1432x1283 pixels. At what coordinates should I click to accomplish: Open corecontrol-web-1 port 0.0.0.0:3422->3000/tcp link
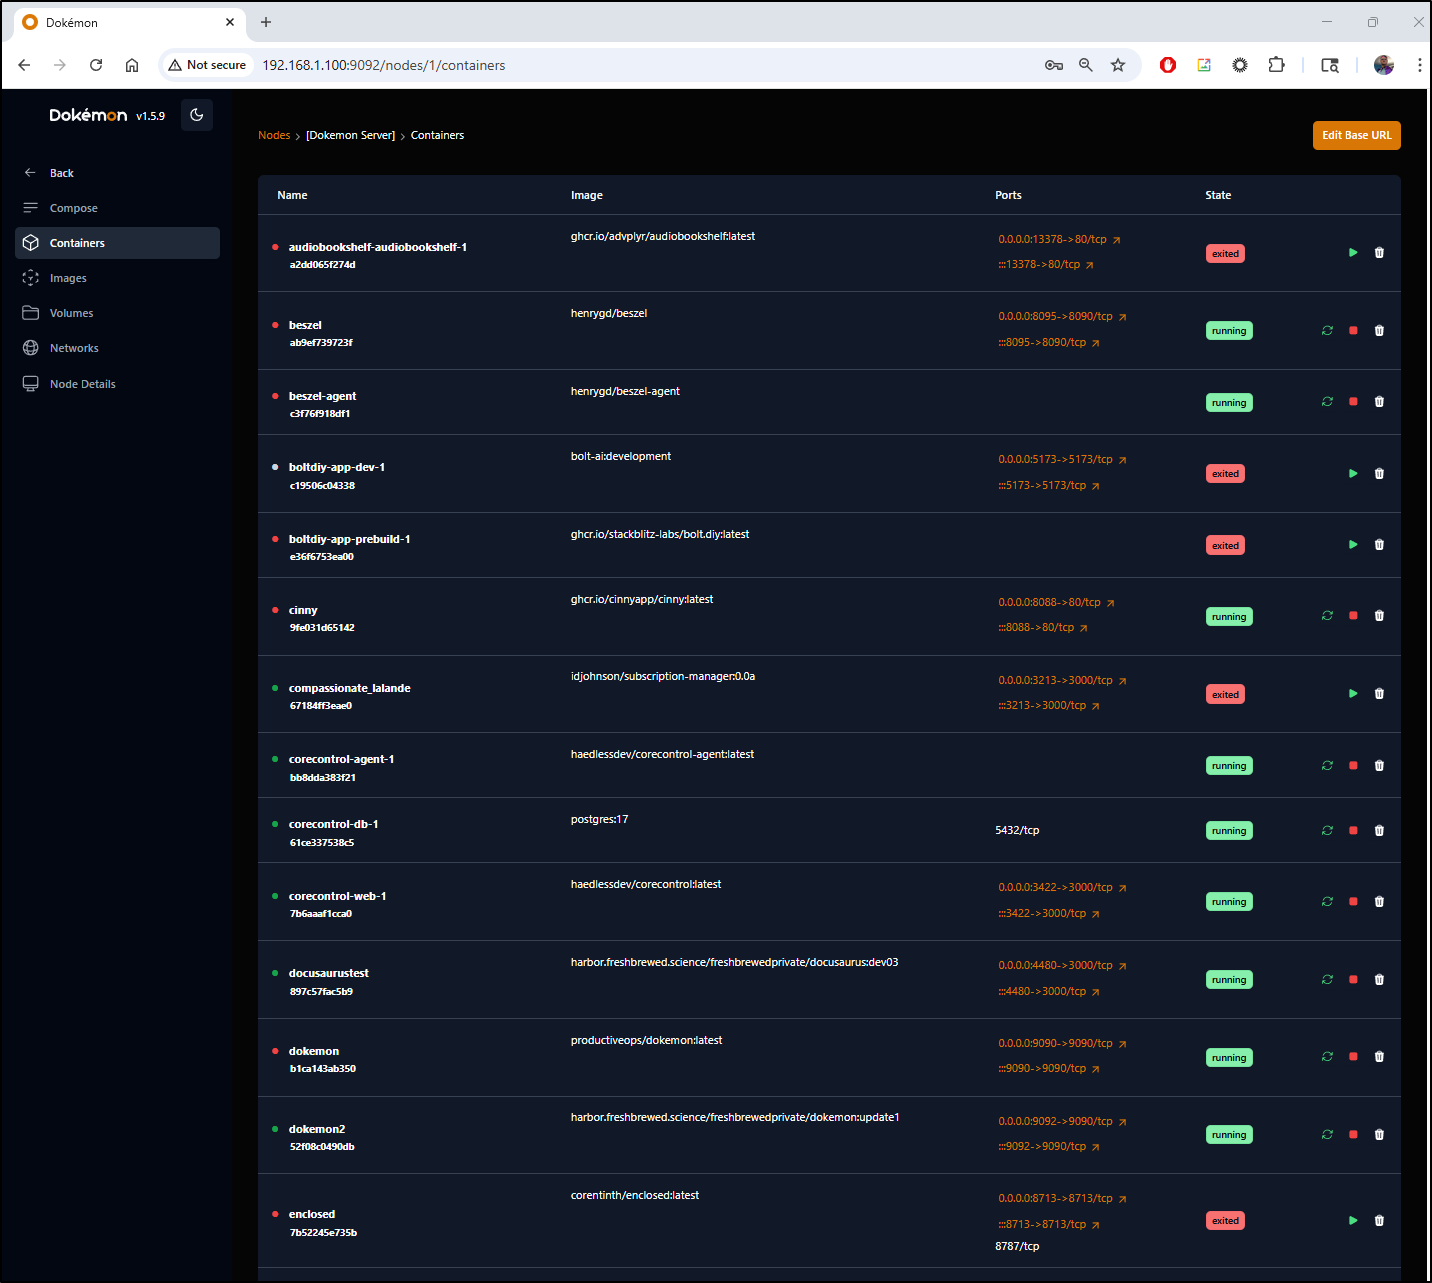(1062, 888)
